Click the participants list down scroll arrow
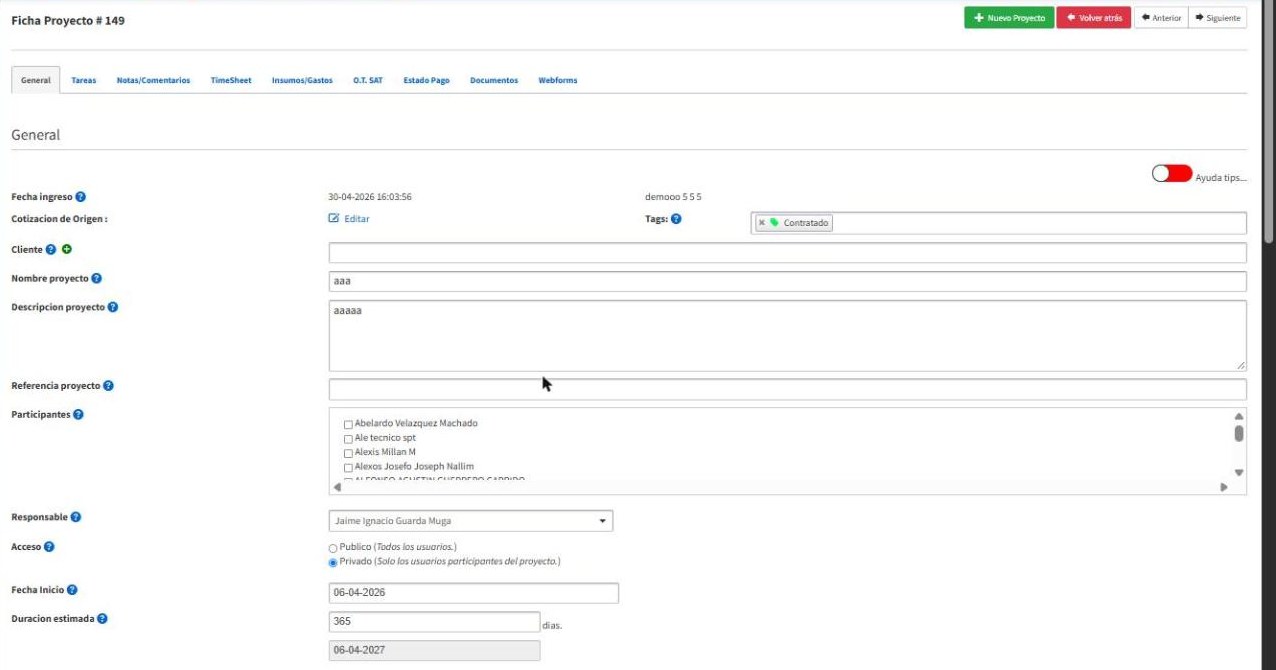The width and height of the screenshot is (1276, 670). coord(1239,473)
